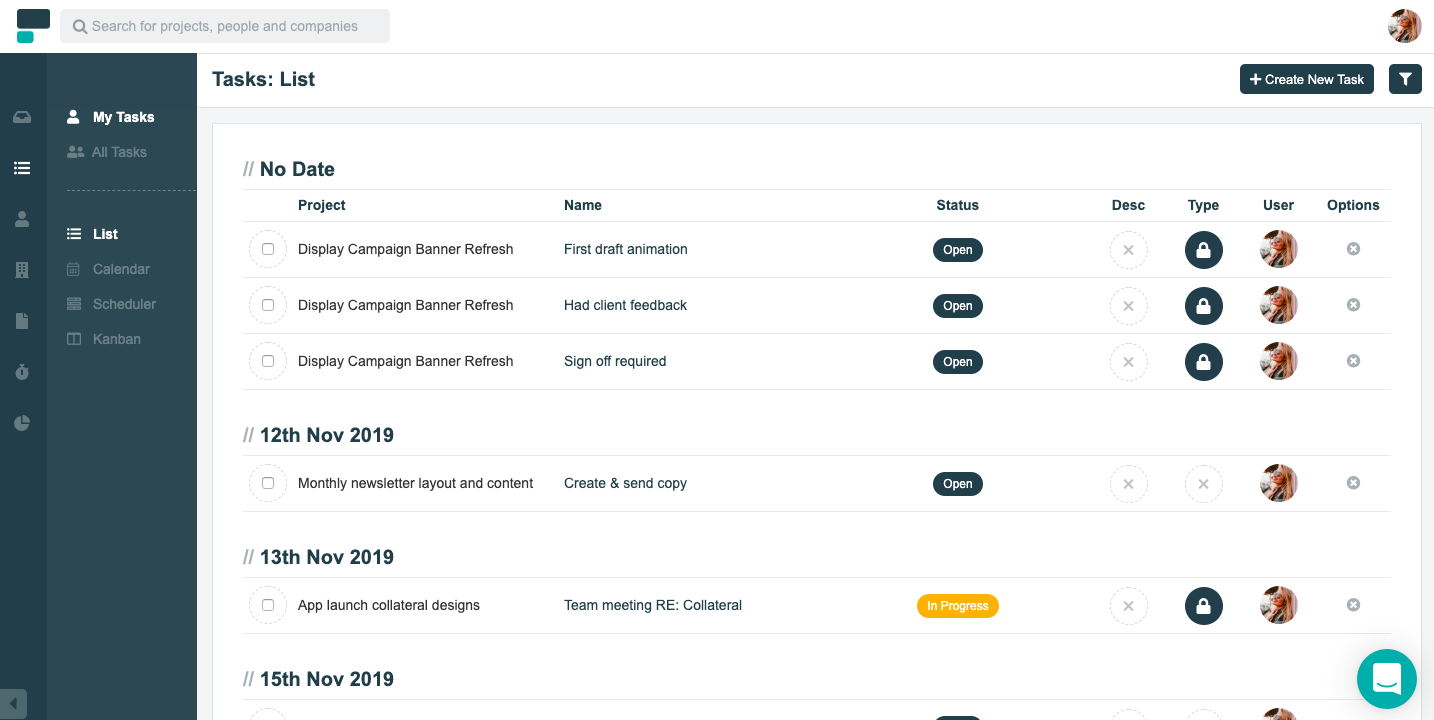Screen dimensions: 1434x720
Task: Click the project Monthly newsletter layout and content
Action: click(416, 483)
